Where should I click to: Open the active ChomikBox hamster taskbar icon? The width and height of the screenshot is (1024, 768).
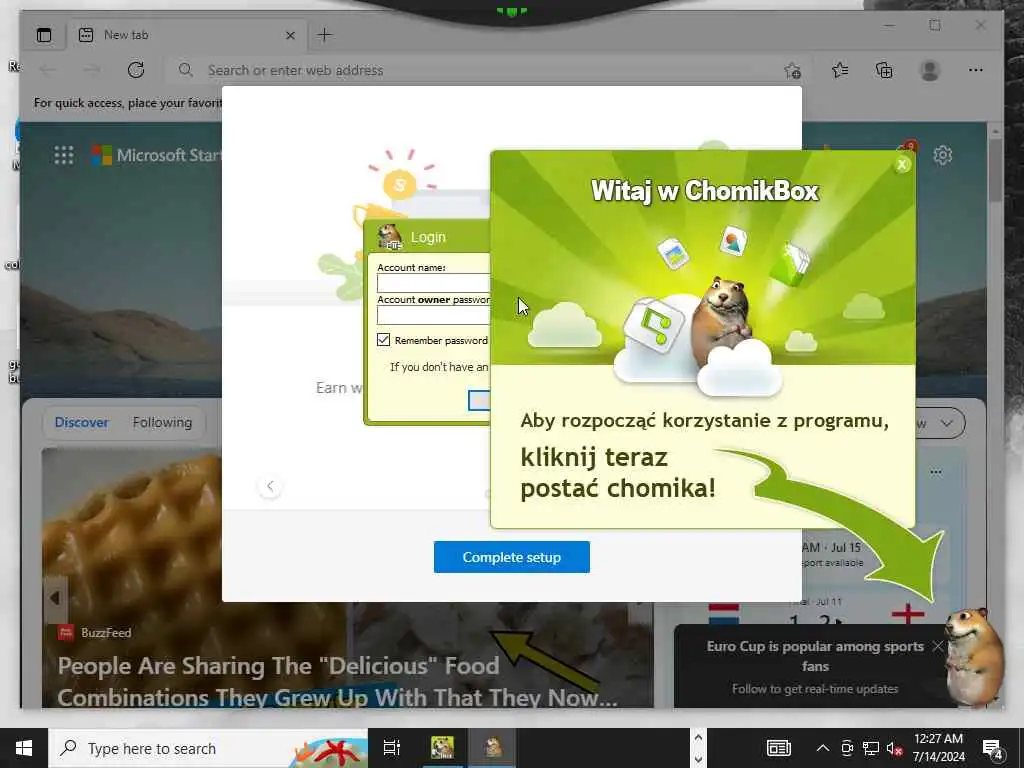click(493, 748)
